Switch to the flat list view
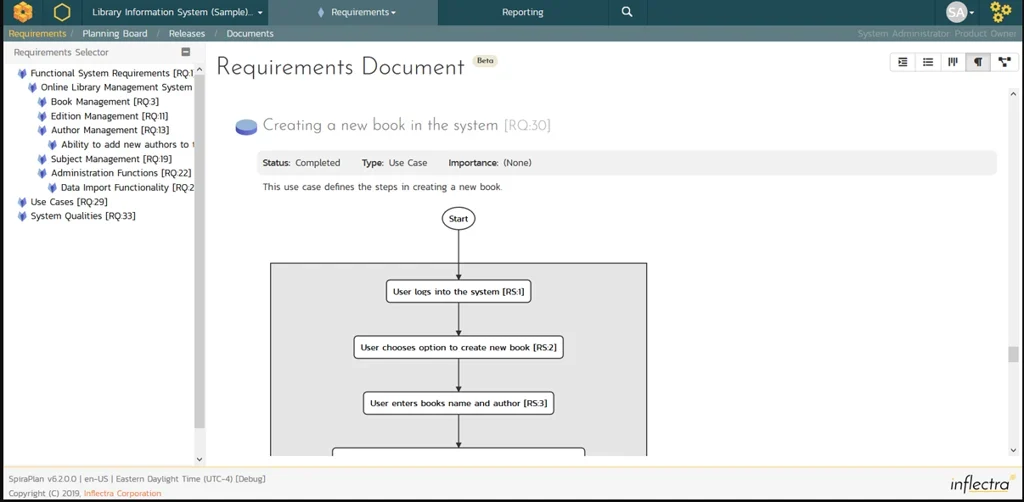 pyautogui.click(x=927, y=62)
